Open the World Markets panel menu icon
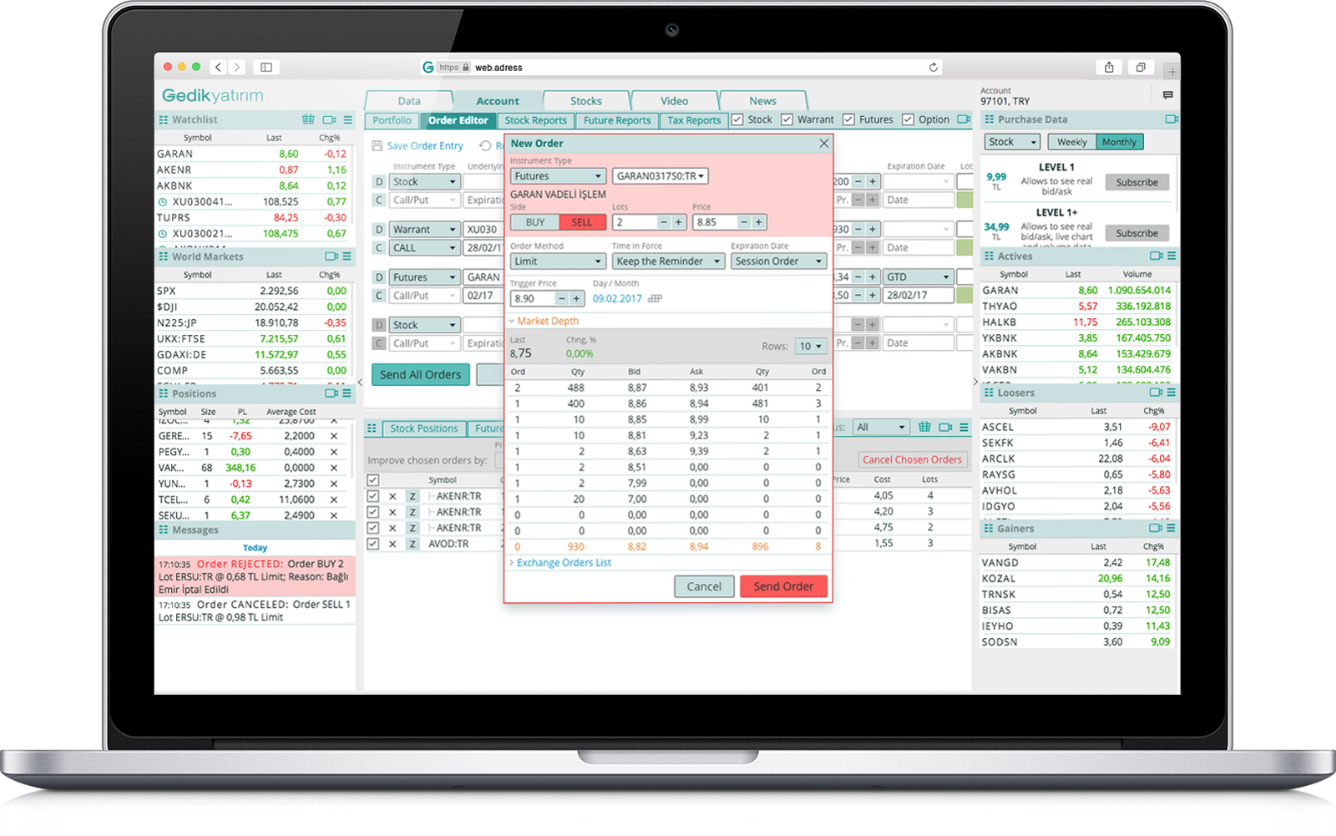This screenshot has width=1336, height=836. (x=348, y=257)
